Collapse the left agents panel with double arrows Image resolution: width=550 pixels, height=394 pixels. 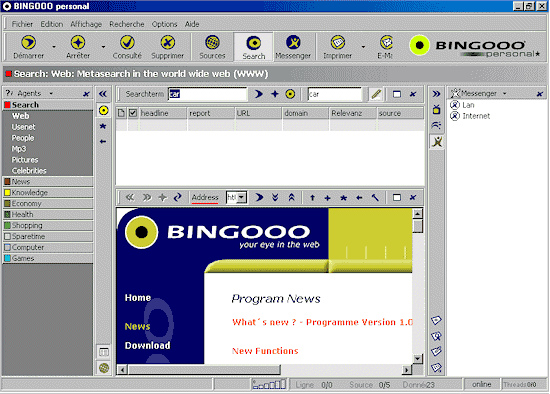[x=103, y=94]
